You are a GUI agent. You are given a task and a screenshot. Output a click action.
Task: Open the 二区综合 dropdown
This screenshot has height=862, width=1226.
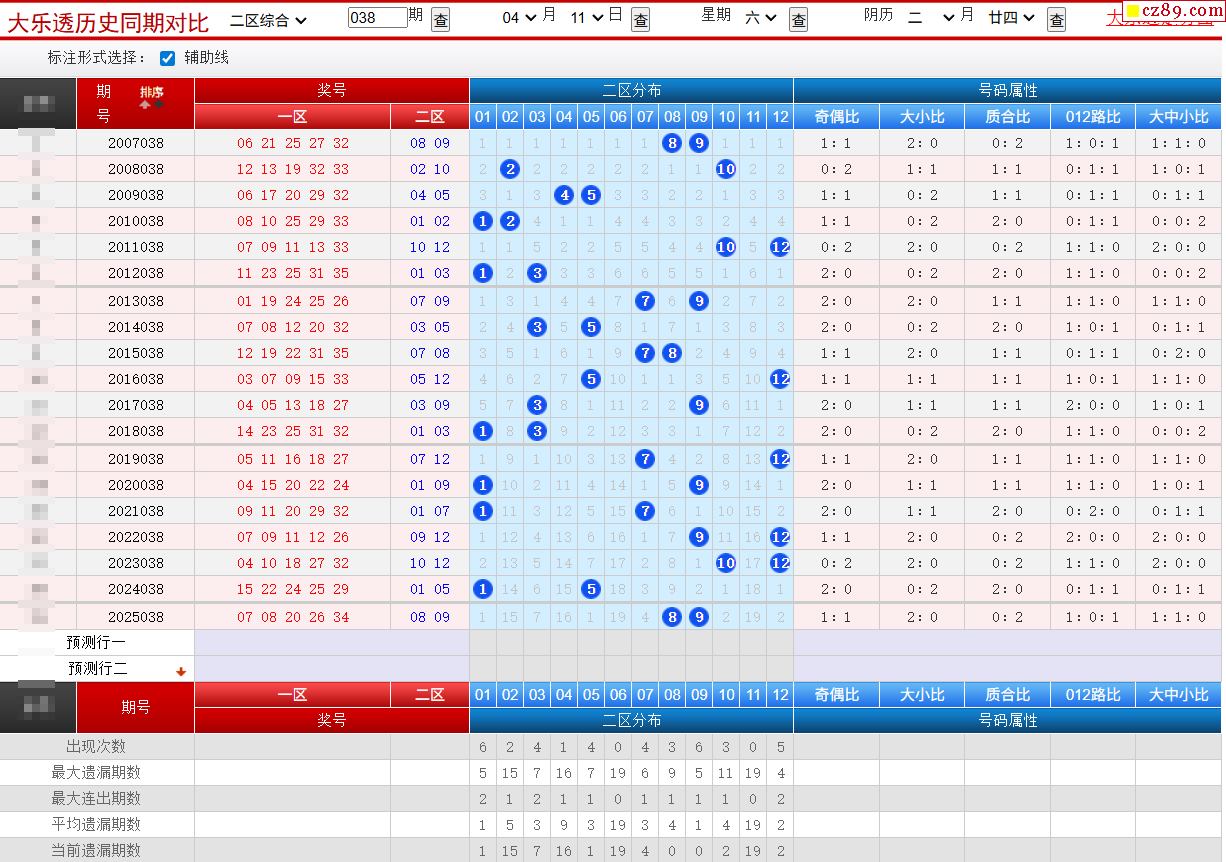click(x=268, y=19)
